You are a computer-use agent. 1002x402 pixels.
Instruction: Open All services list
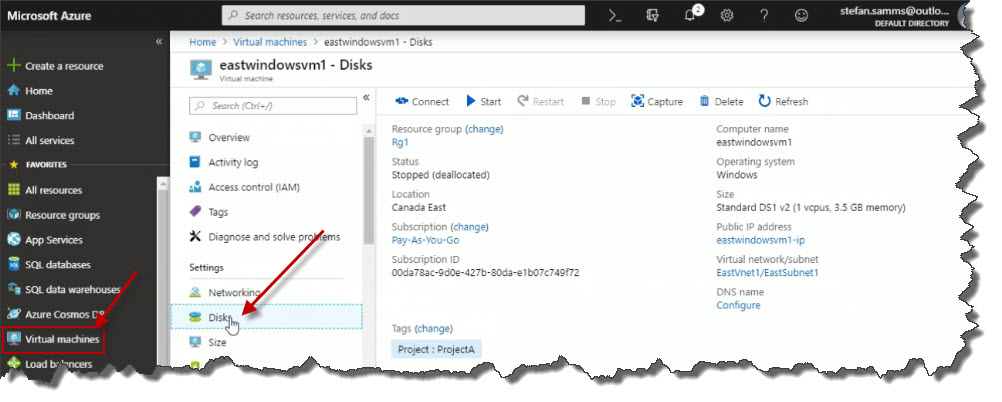(40, 141)
